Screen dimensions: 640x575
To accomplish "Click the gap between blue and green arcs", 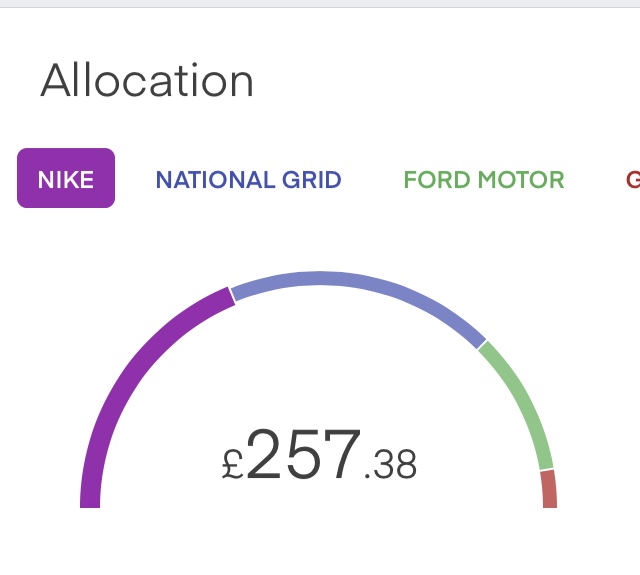I will click(x=482, y=345).
